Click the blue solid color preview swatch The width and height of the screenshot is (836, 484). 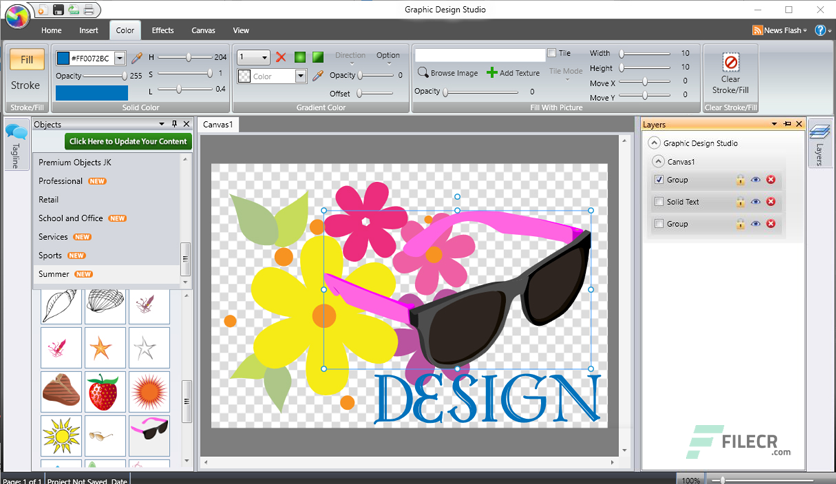click(92, 93)
